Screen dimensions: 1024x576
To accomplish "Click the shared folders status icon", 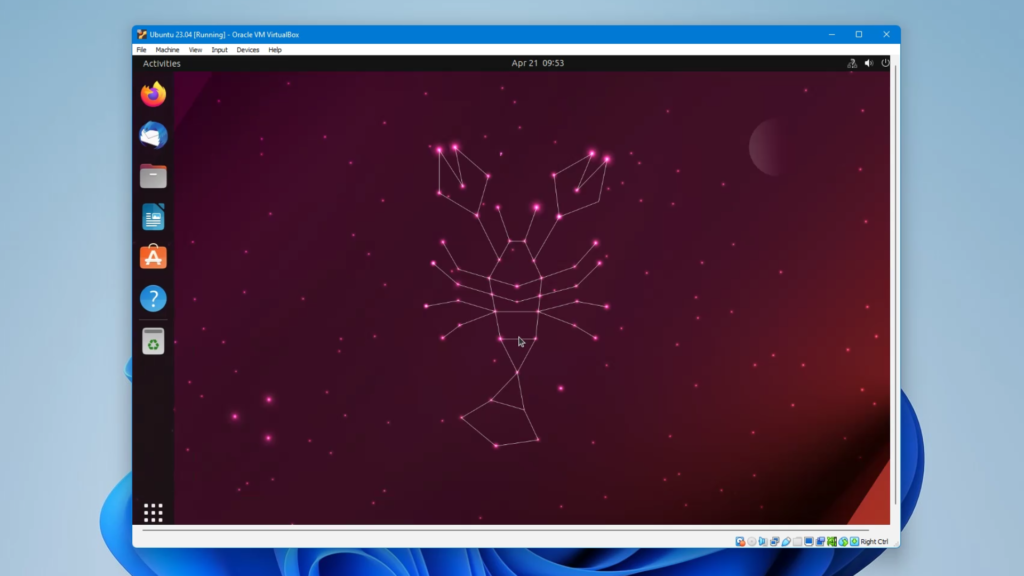I will pyautogui.click(x=797, y=541).
